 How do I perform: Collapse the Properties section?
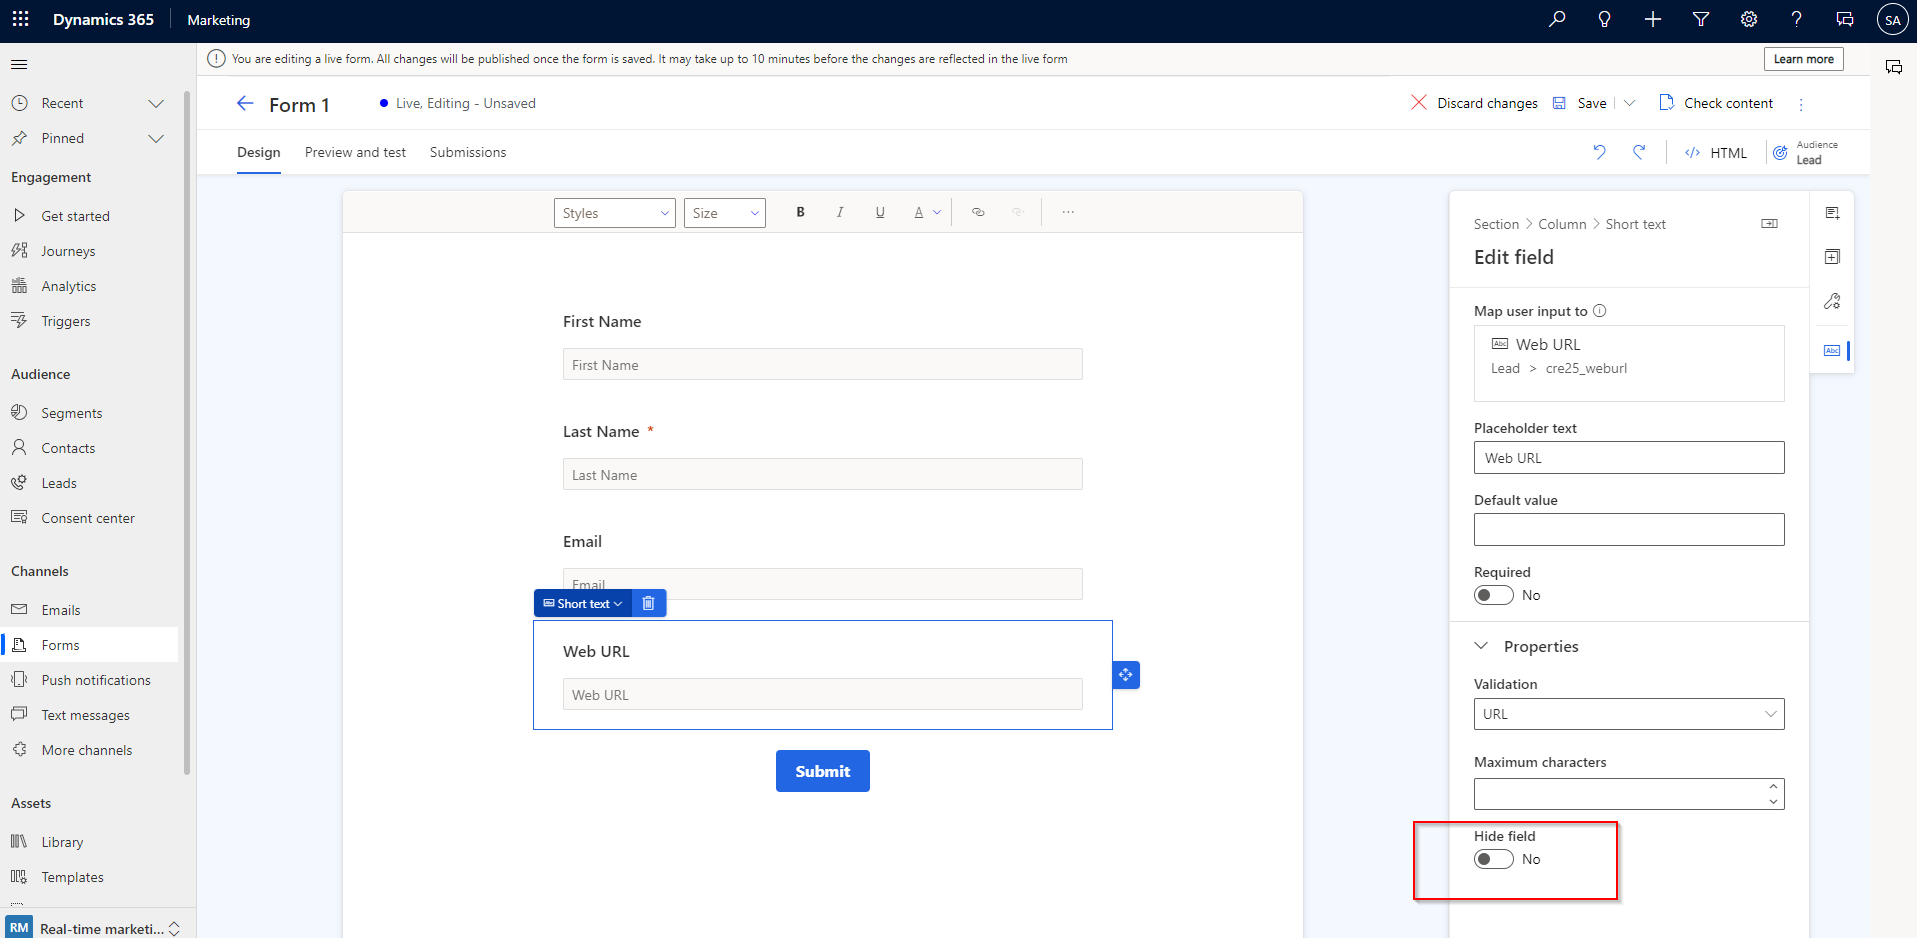coord(1482,646)
